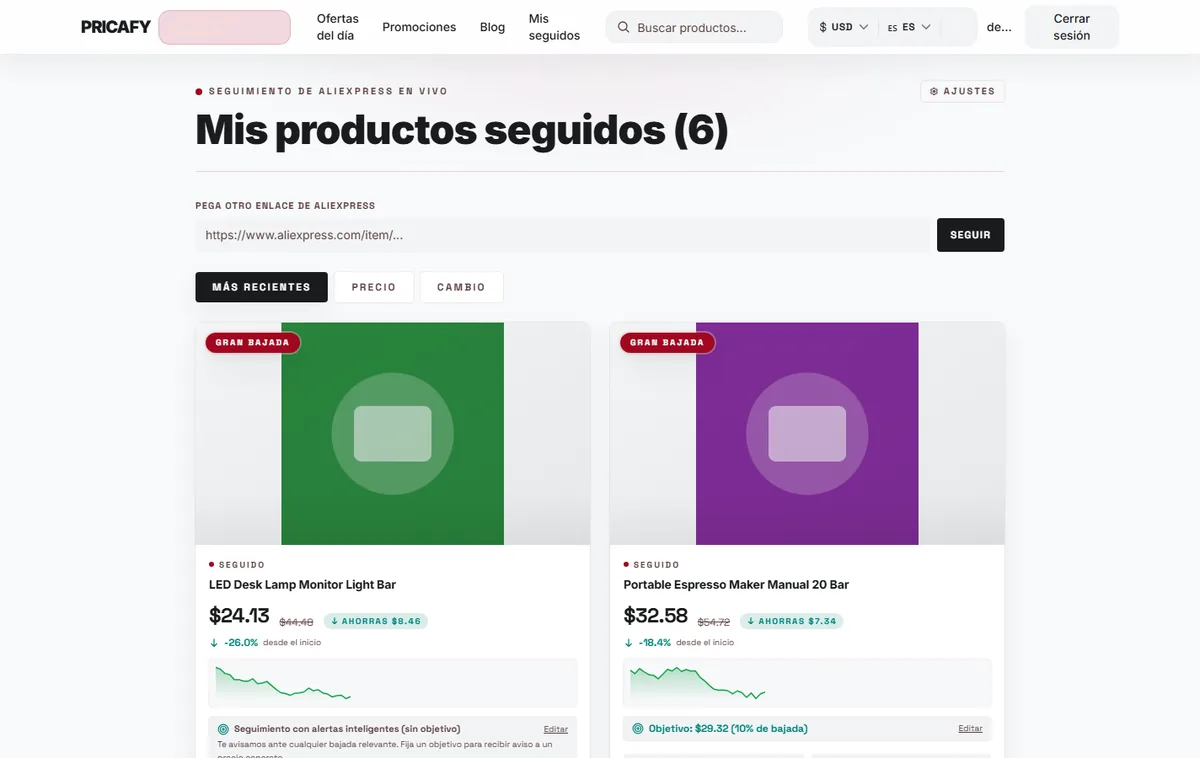
Task: Open the USD currency dropdown
Action: coord(843,28)
